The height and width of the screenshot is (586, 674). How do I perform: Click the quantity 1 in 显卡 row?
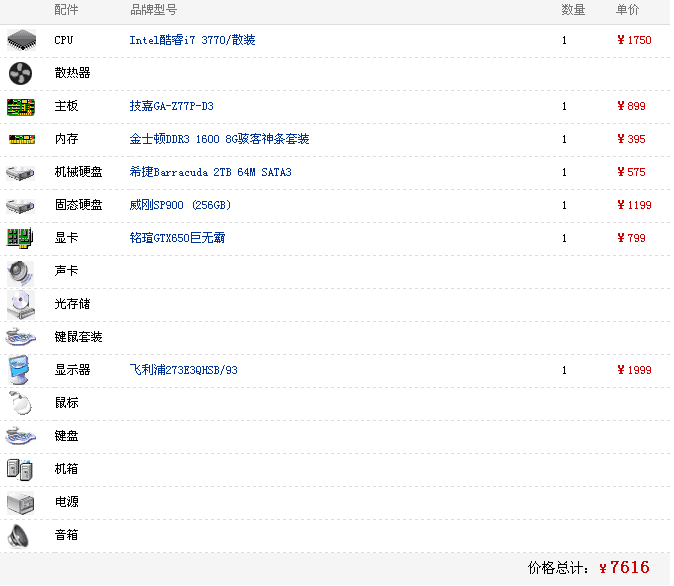click(564, 238)
